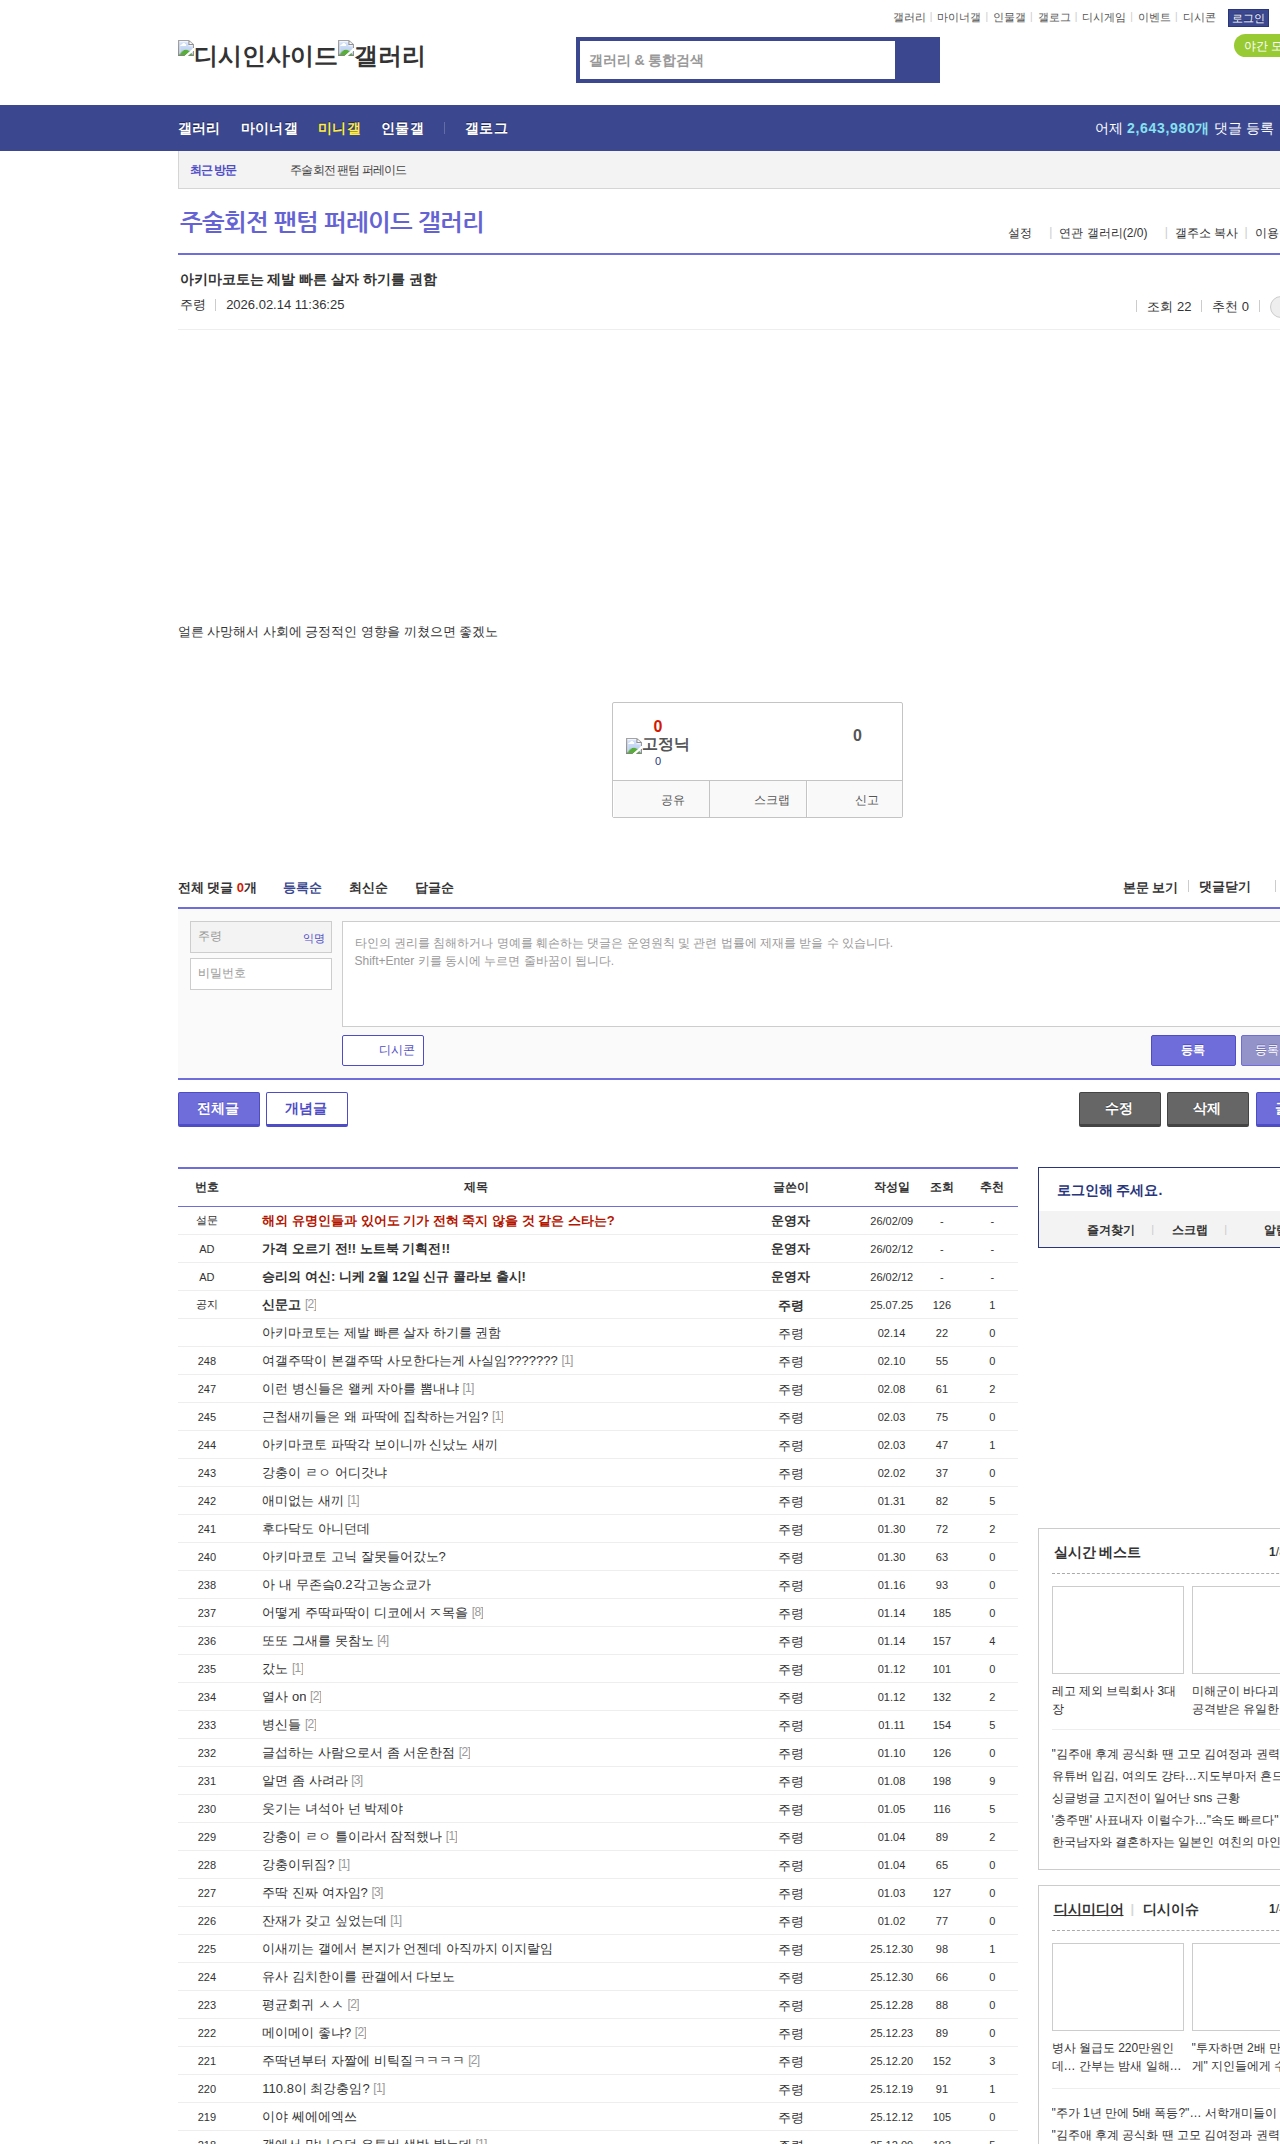The width and height of the screenshot is (1280, 2144).
Task: Select the 개념글 tab
Action: click(306, 1108)
